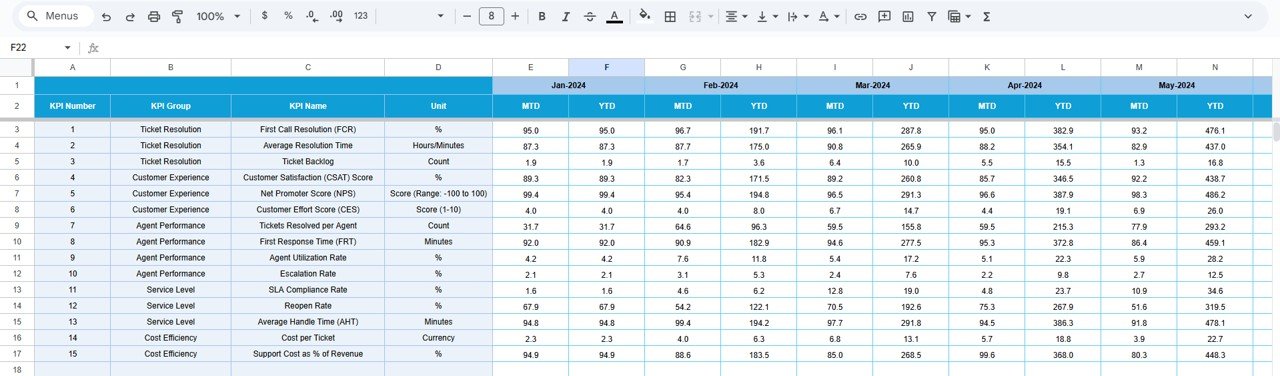Image resolution: width=1280 pixels, height=376 pixels.
Task: Increase font size with plus button
Action: pos(515,16)
